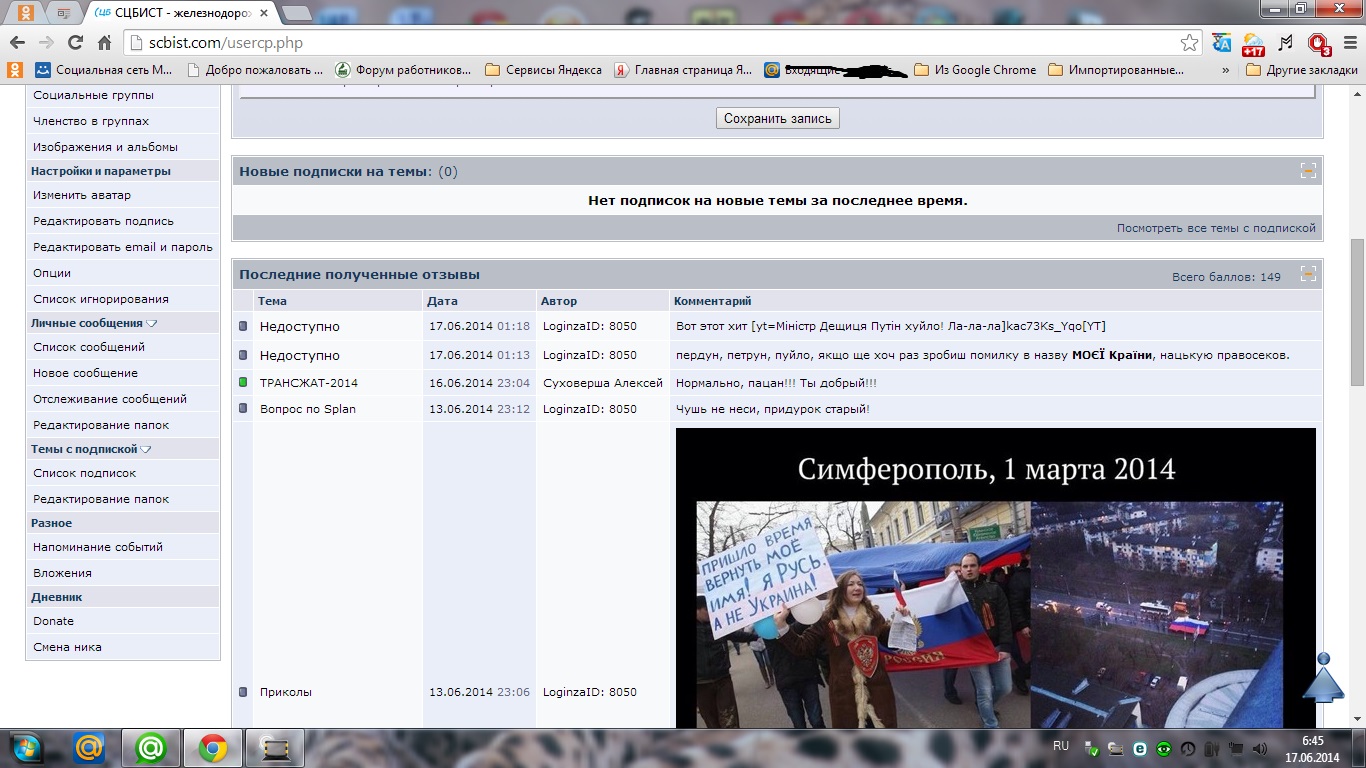Click the green status icon beside ТРАНСЖАТ-2014
The height and width of the screenshot is (768, 1366).
tap(243, 382)
